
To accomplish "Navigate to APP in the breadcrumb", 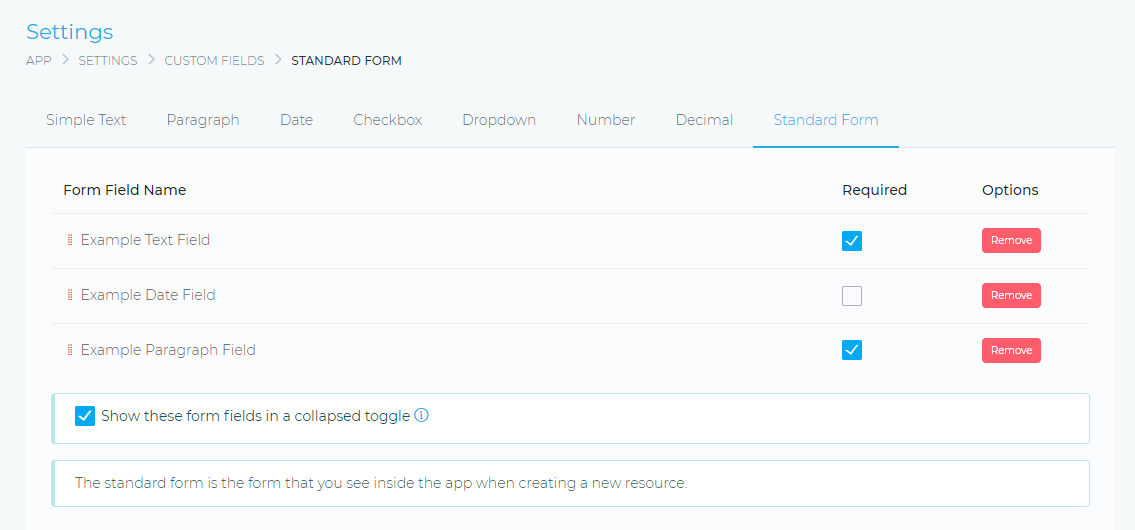I will (x=39, y=61).
